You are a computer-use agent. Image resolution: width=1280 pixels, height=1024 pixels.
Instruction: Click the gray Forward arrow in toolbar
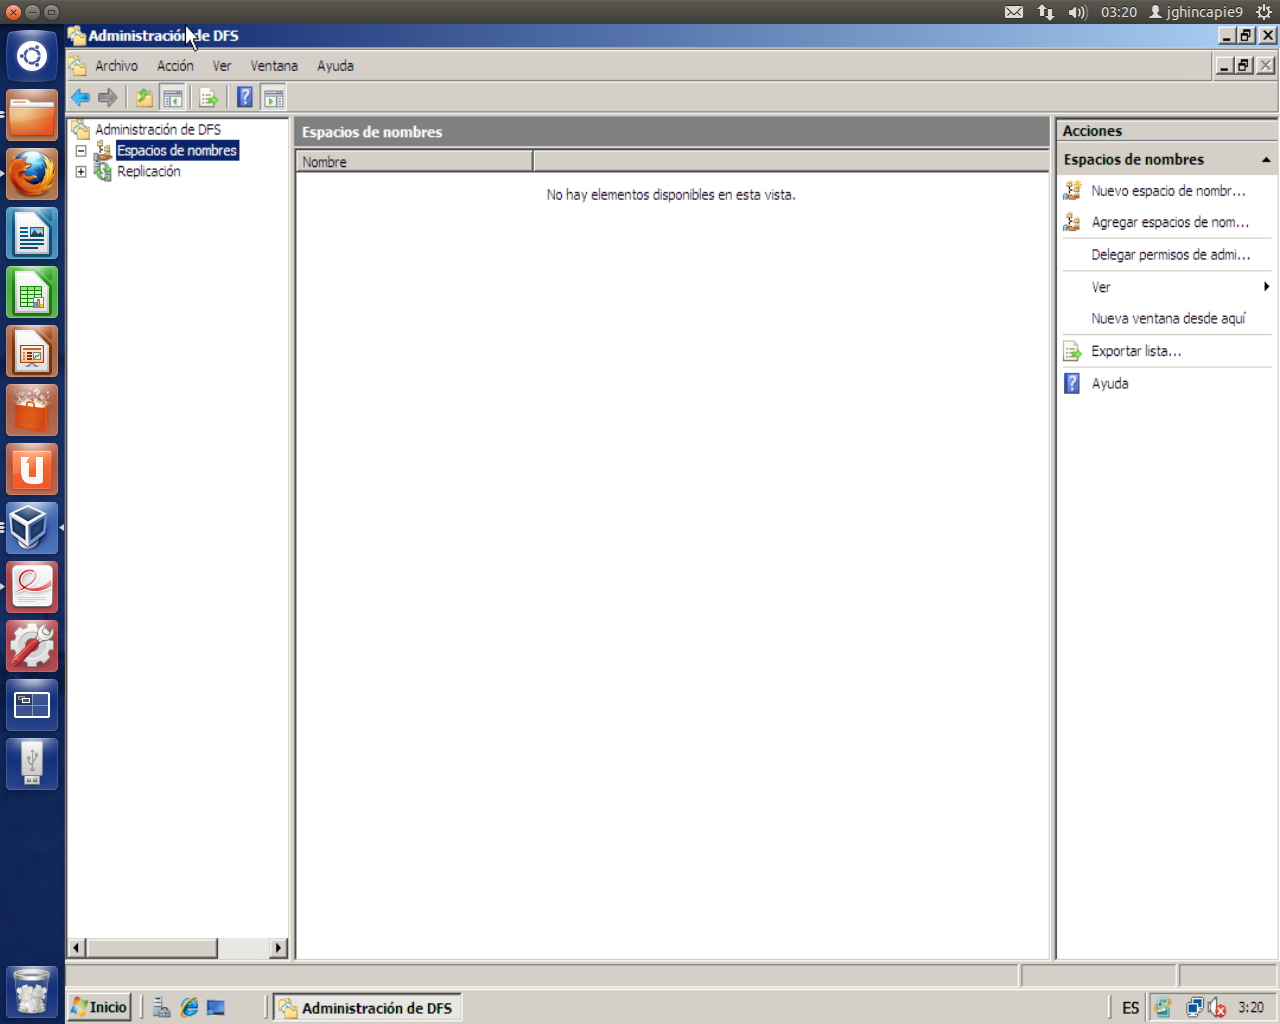pos(108,97)
